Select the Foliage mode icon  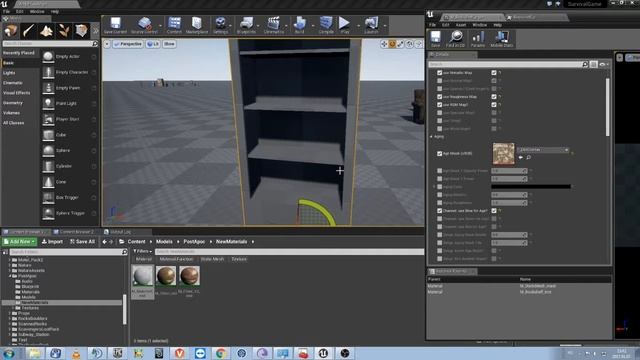(x=64, y=31)
